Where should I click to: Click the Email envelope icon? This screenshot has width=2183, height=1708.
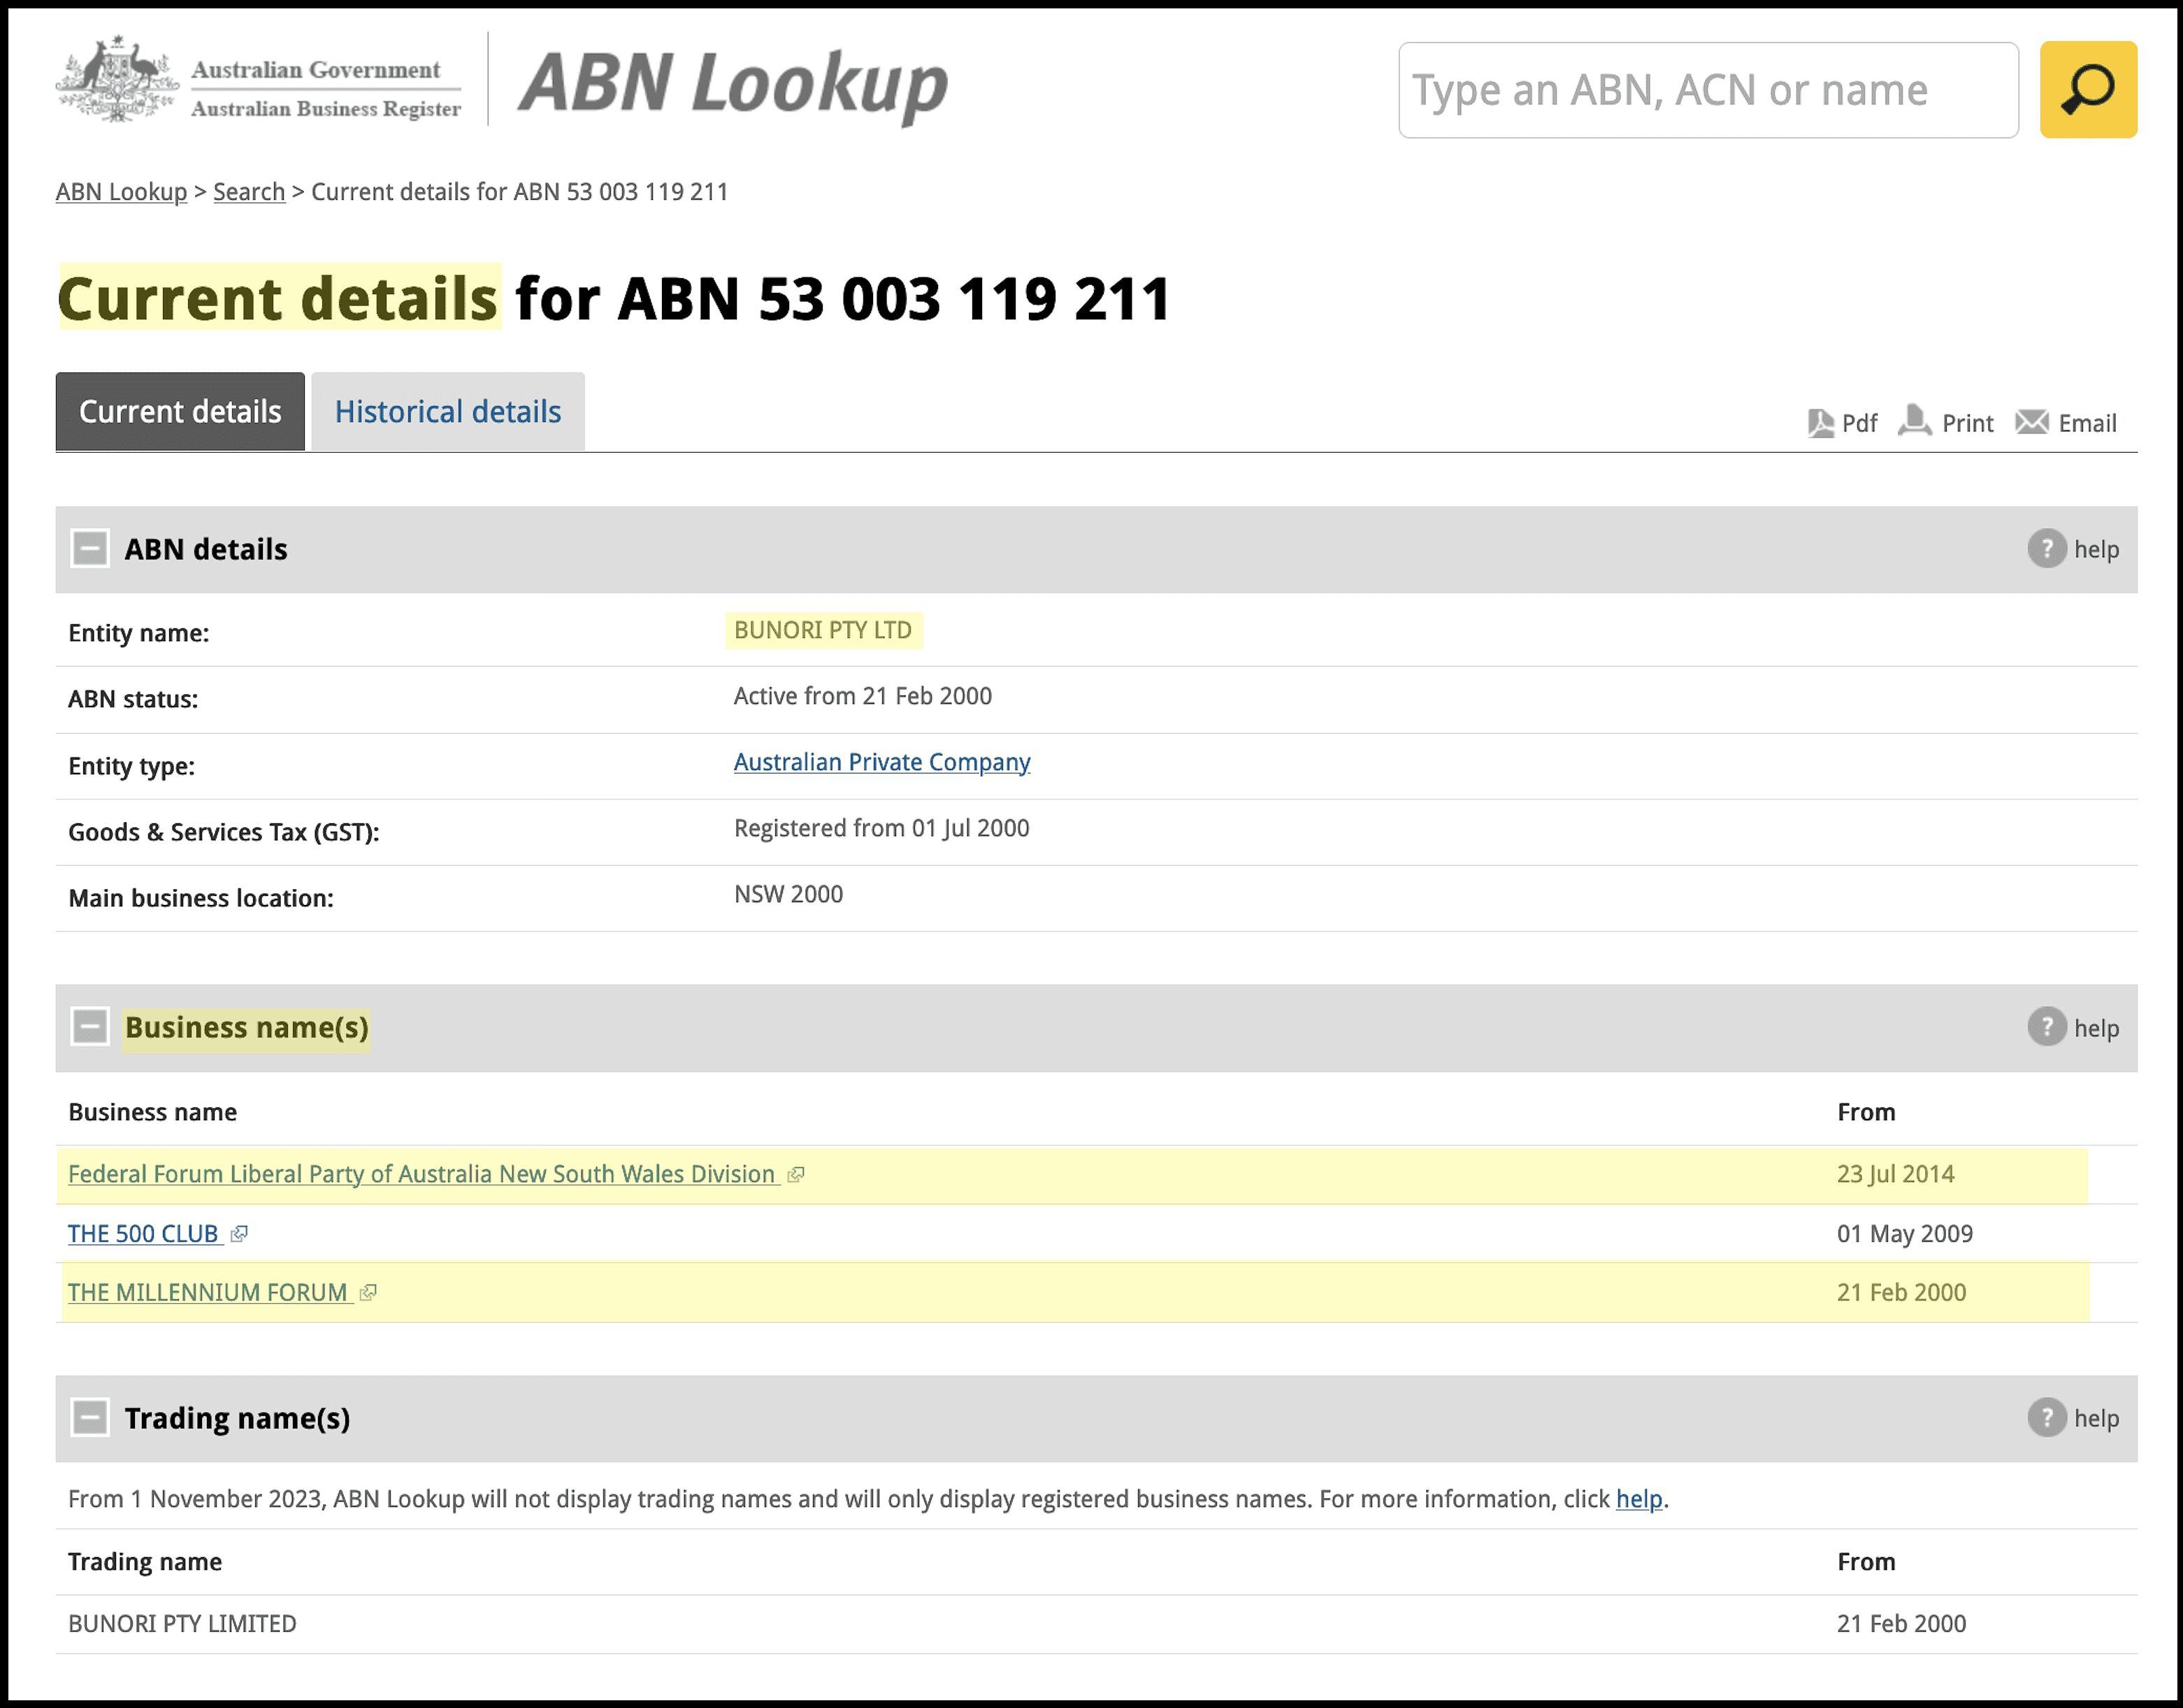[x=2032, y=422]
